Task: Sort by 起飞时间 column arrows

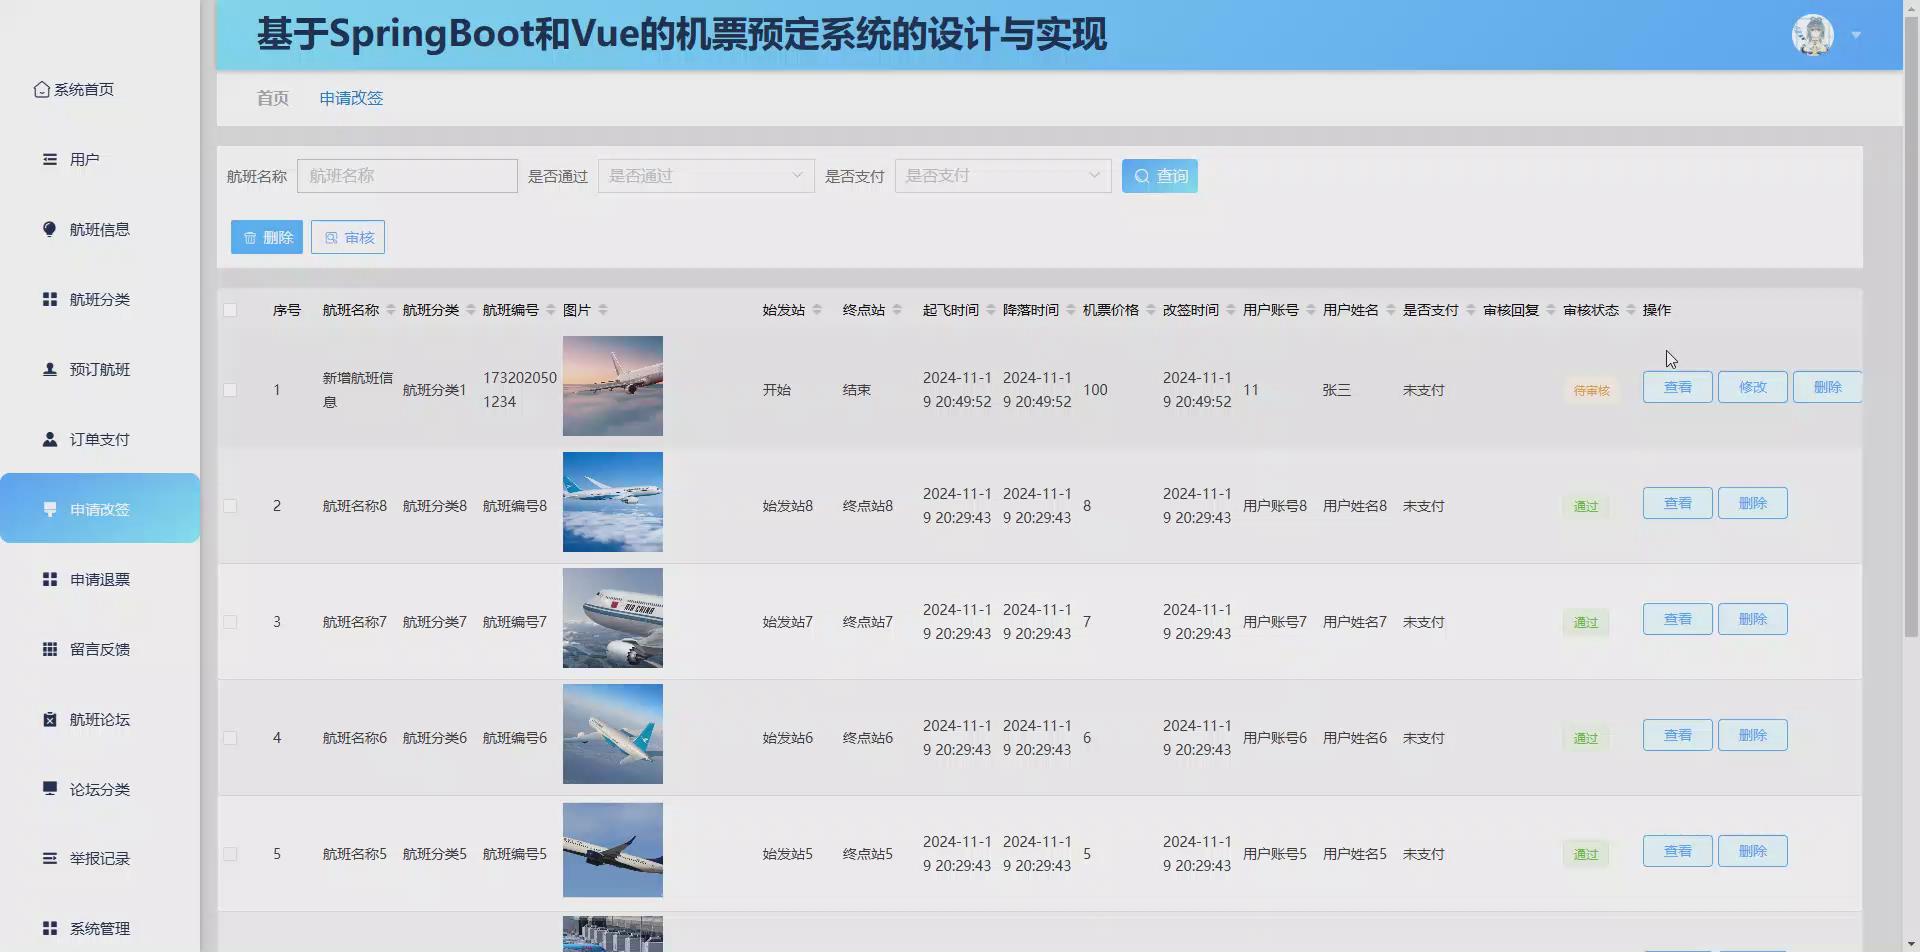Action: coord(991,310)
